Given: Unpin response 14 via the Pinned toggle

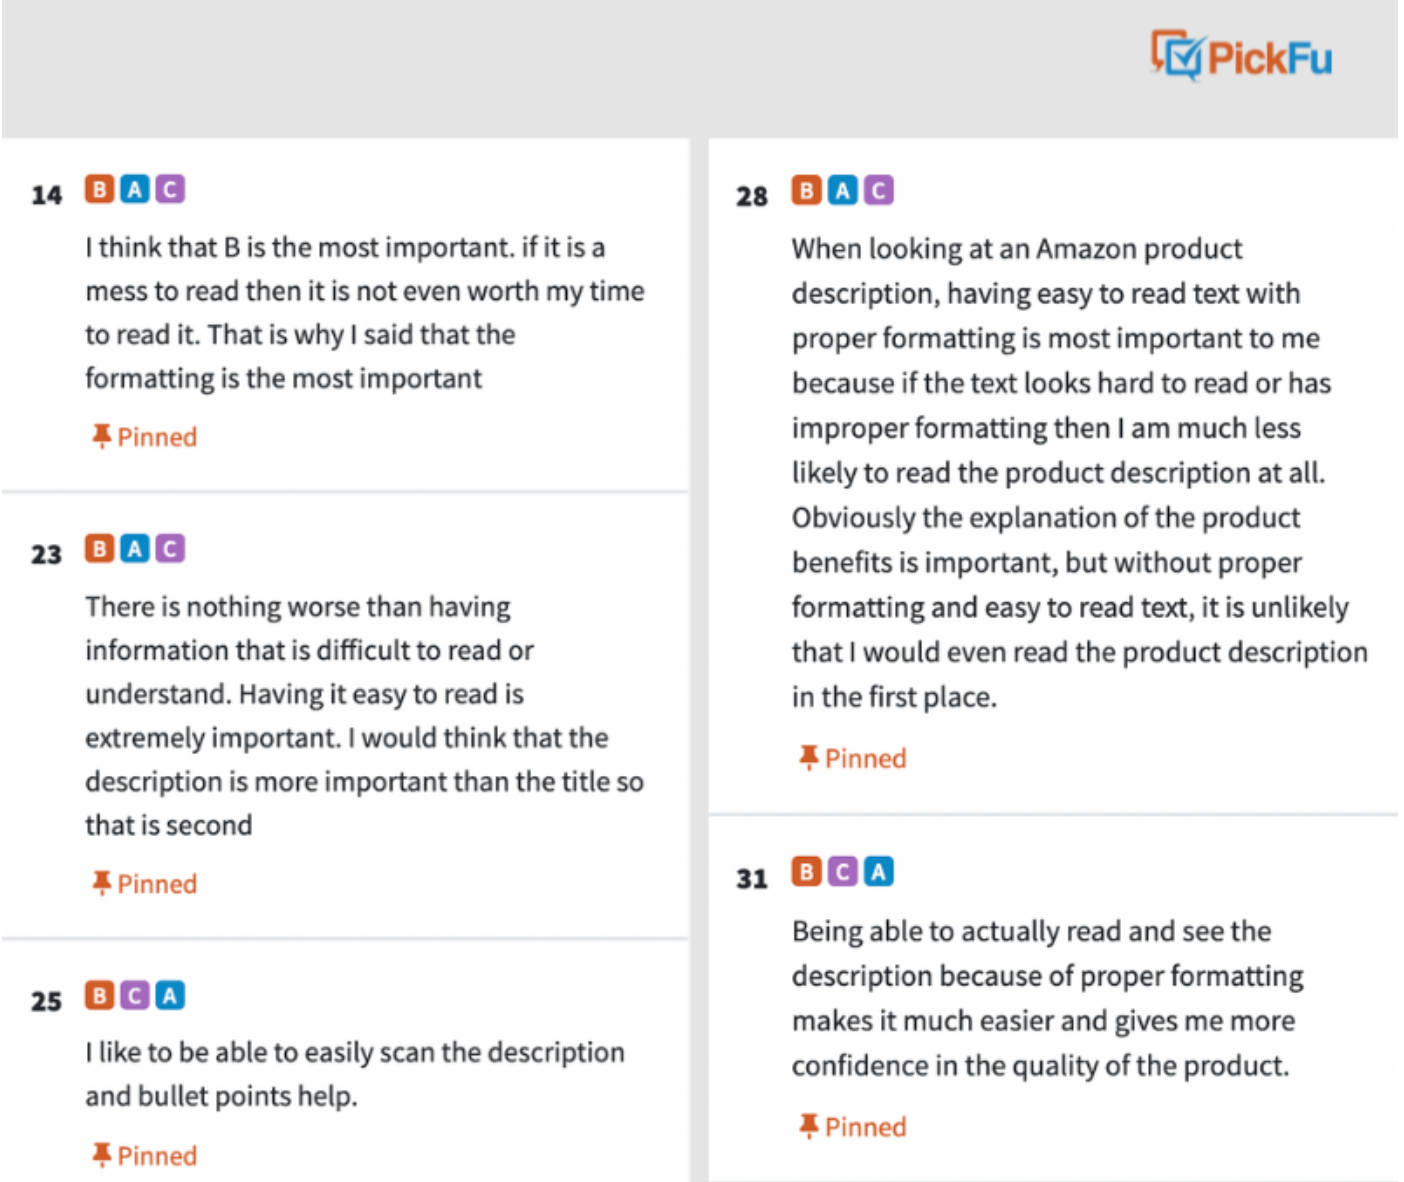Looking at the screenshot, I should pos(144,437).
